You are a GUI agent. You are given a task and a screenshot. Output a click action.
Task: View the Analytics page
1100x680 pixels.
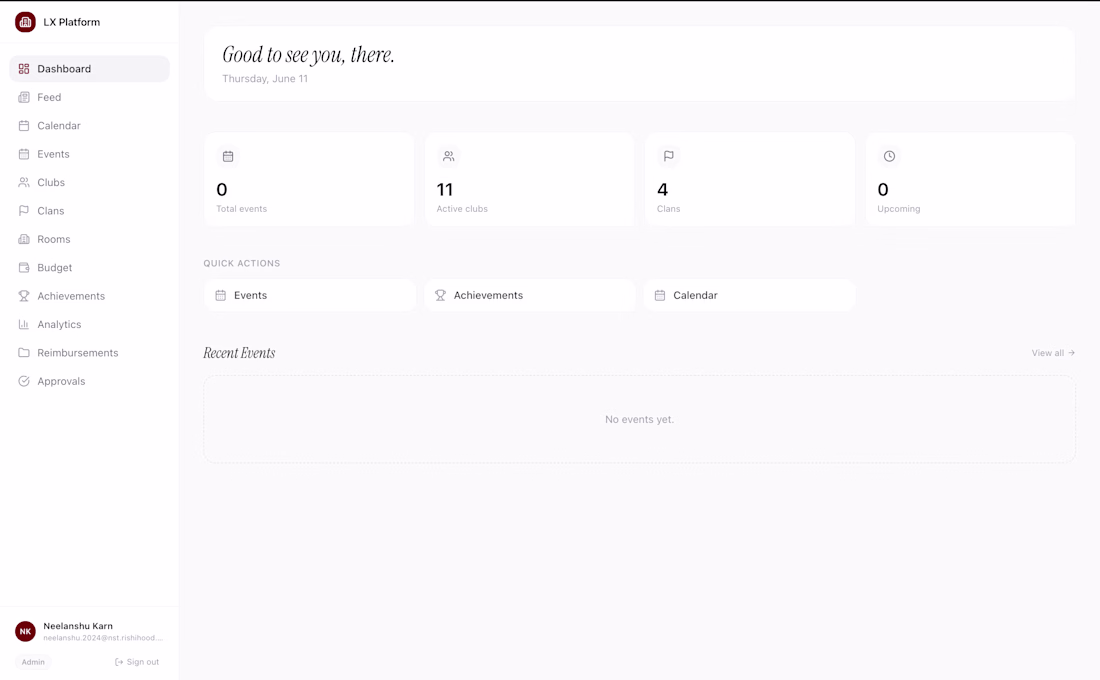coord(89,324)
